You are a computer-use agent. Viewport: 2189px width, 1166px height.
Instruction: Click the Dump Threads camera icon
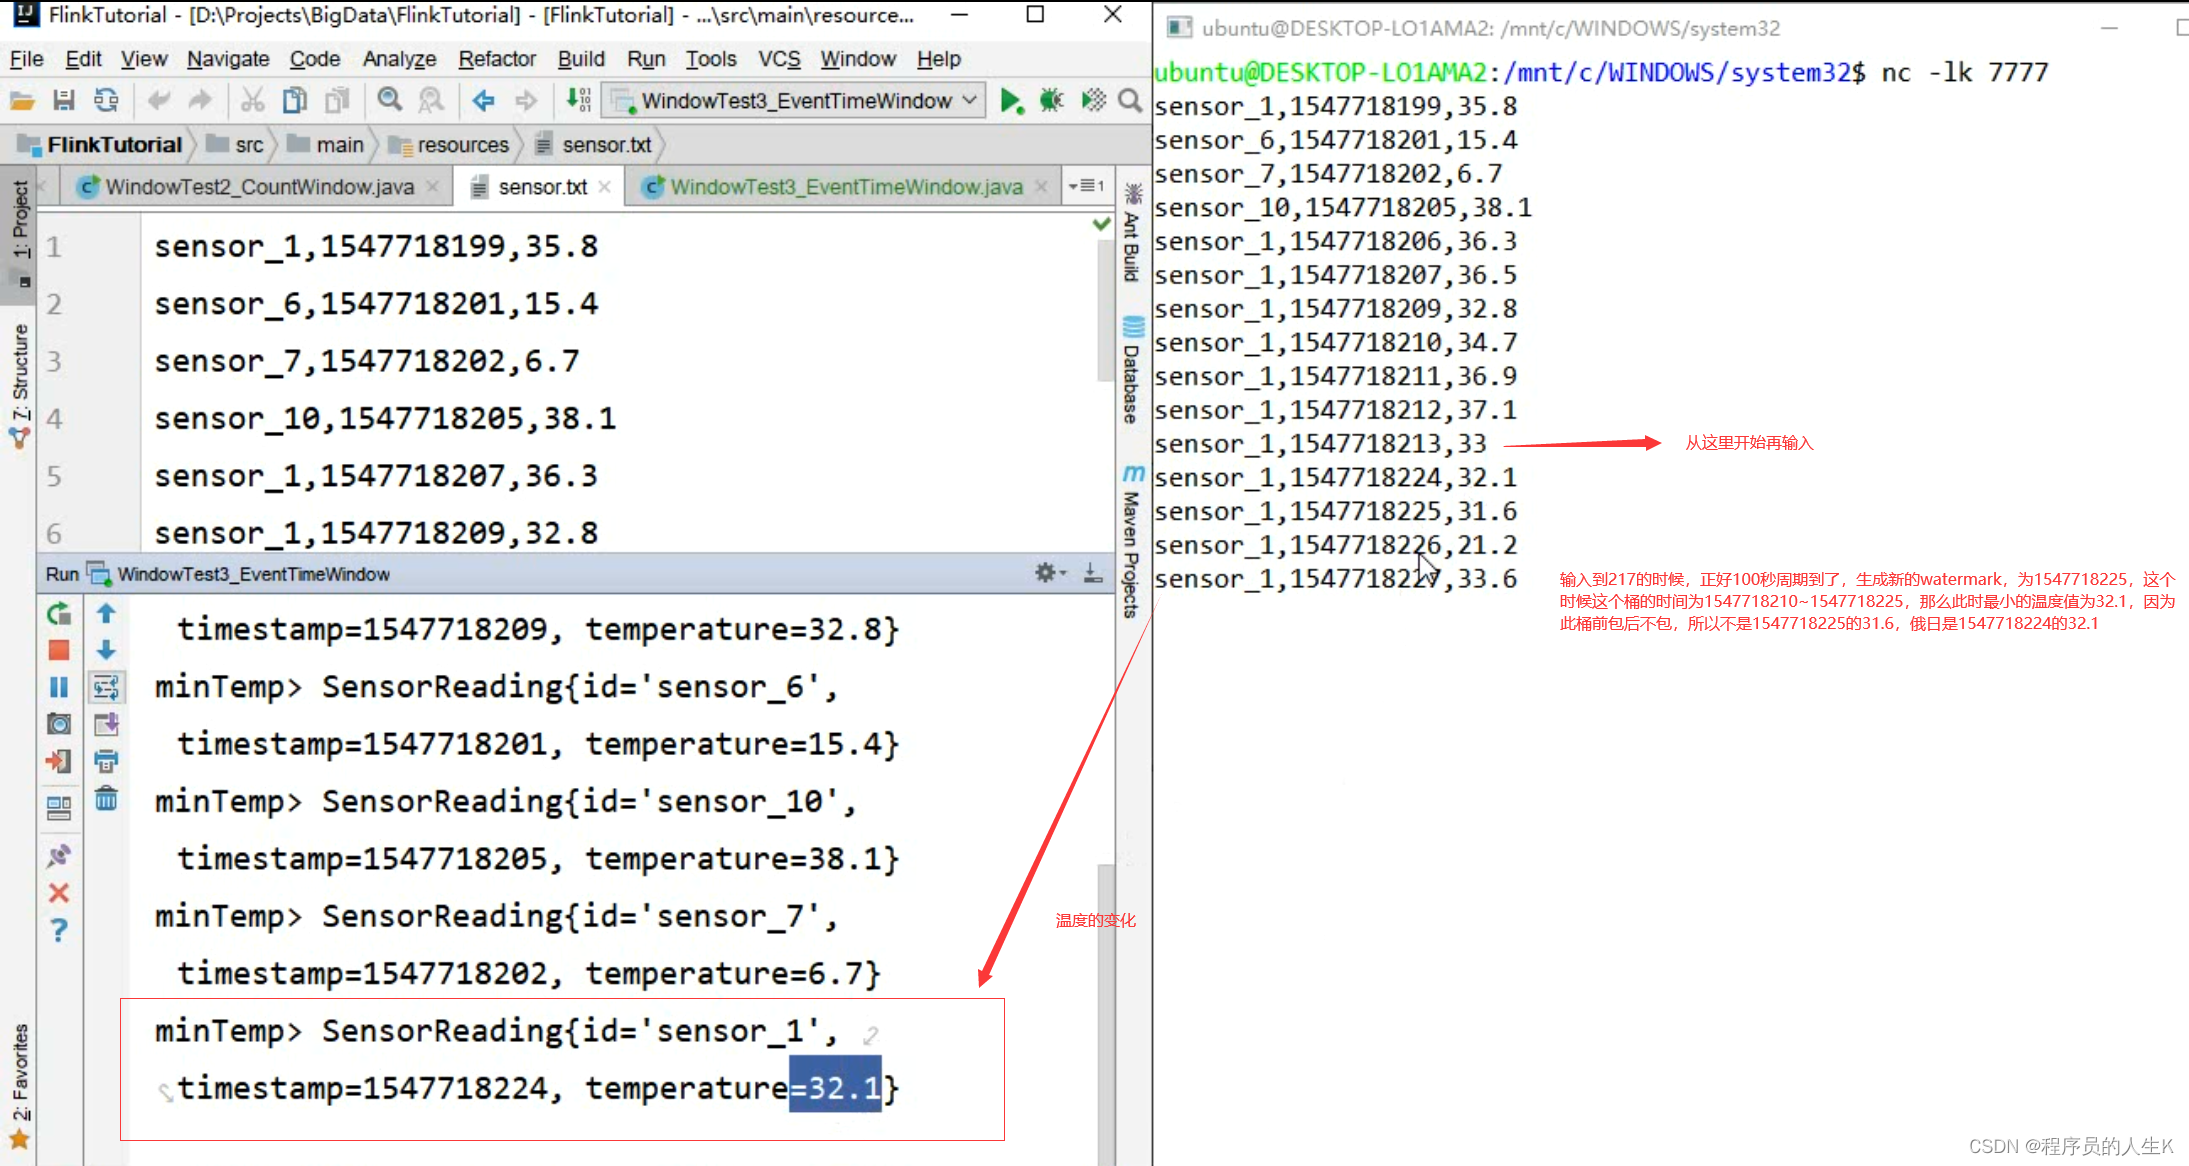[59, 724]
